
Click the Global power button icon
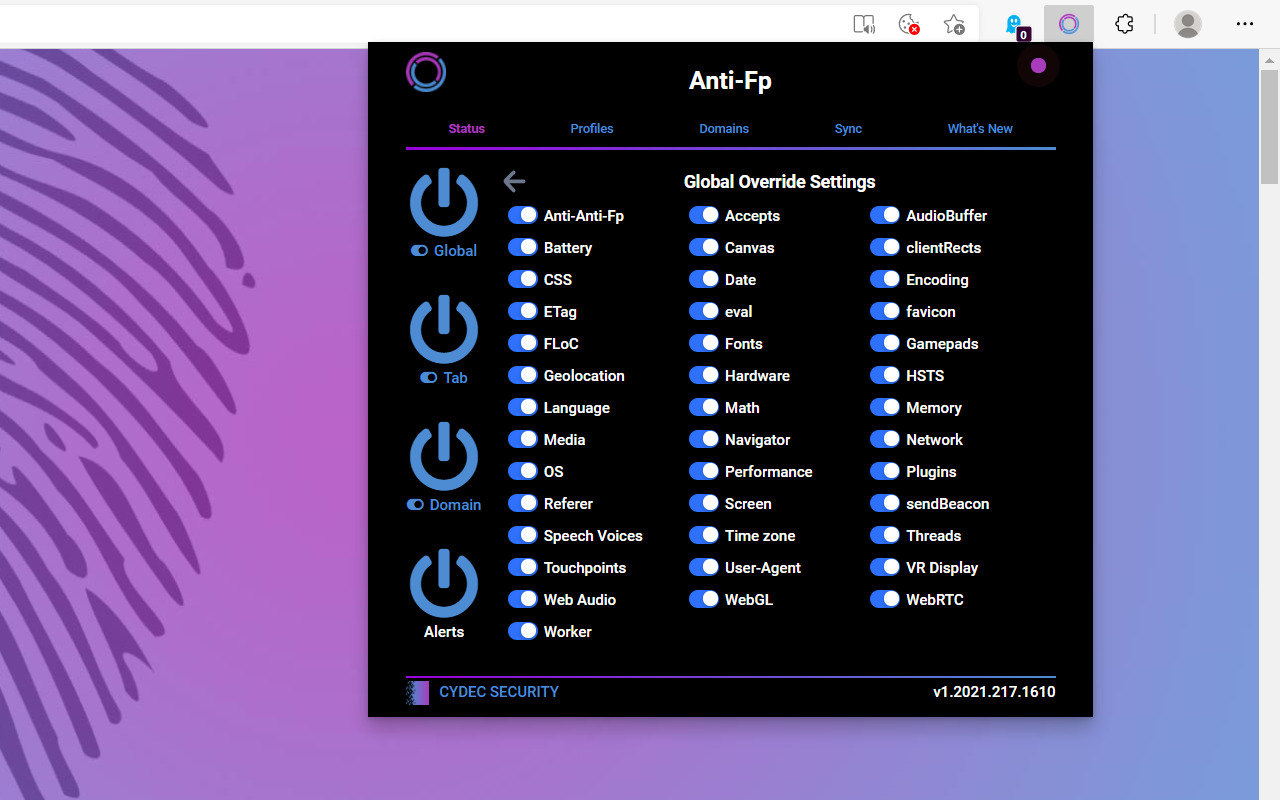click(444, 203)
